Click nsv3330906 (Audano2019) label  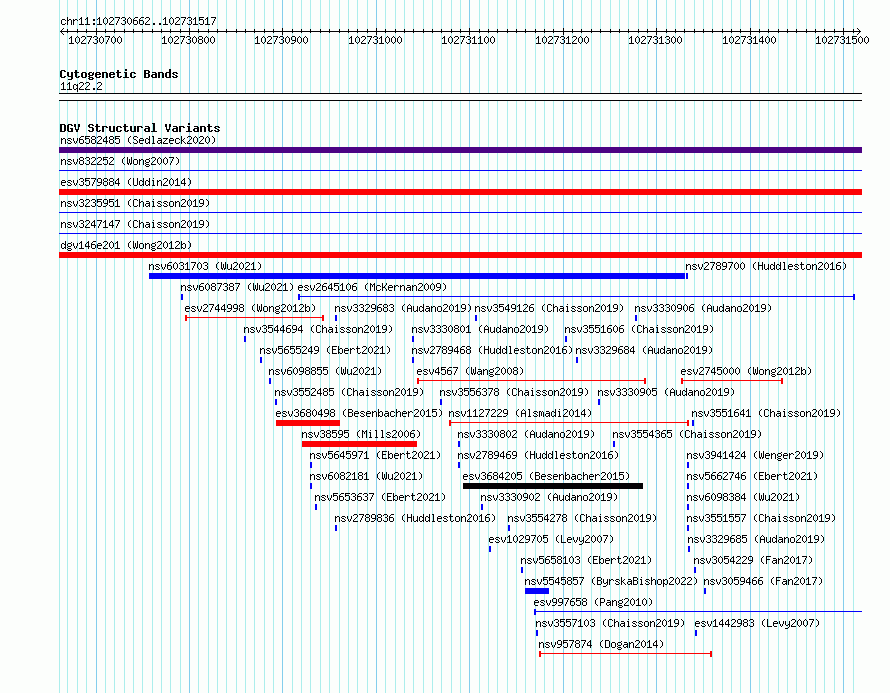(703, 308)
